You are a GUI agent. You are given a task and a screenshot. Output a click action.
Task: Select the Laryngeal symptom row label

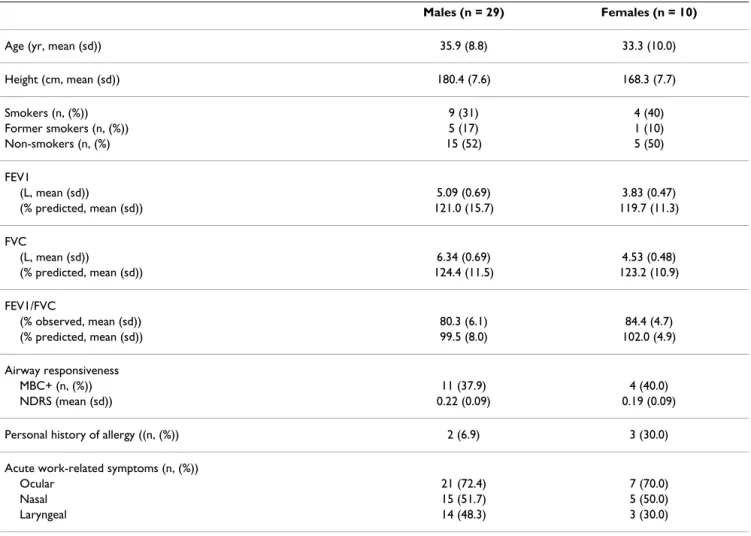(43, 515)
